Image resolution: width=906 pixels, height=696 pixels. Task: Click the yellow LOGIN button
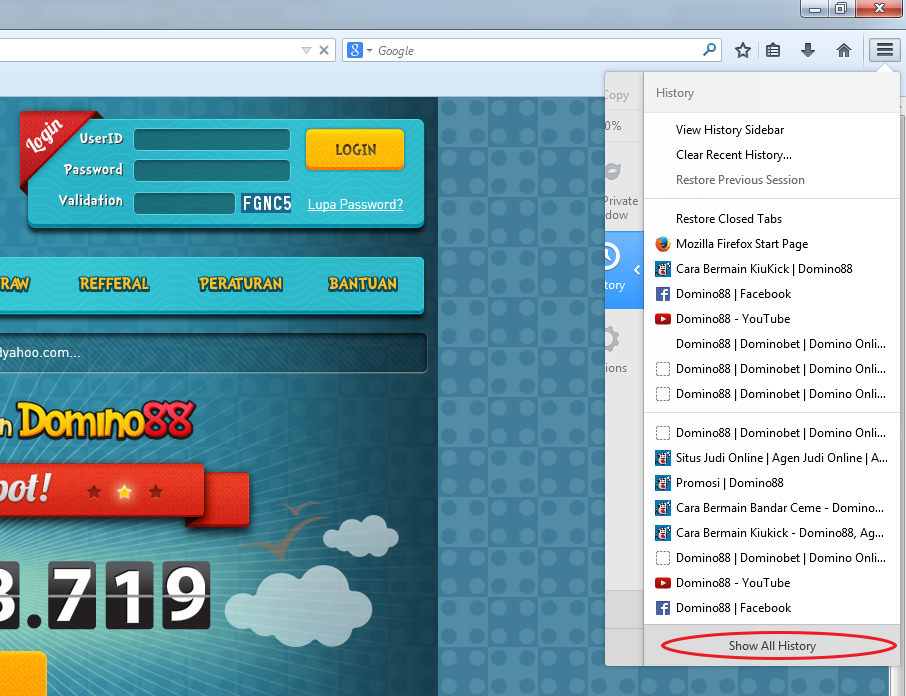pos(355,149)
